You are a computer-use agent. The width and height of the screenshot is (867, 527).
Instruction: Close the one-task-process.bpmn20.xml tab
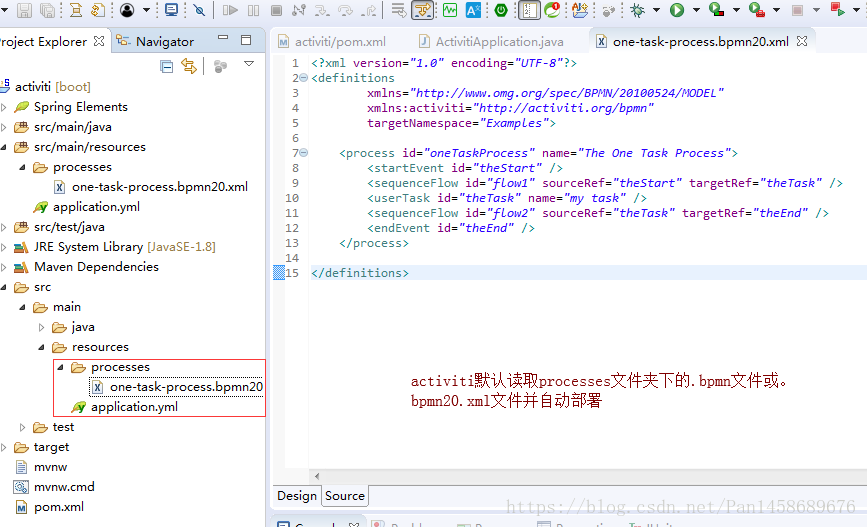pos(802,41)
